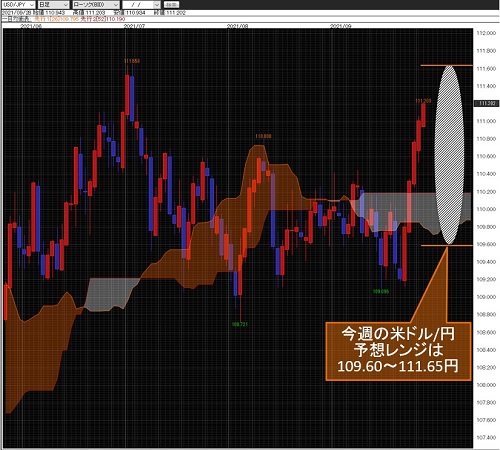Click the 109.095 low label on the chart
This screenshot has width=500, height=450.
click(381, 291)
